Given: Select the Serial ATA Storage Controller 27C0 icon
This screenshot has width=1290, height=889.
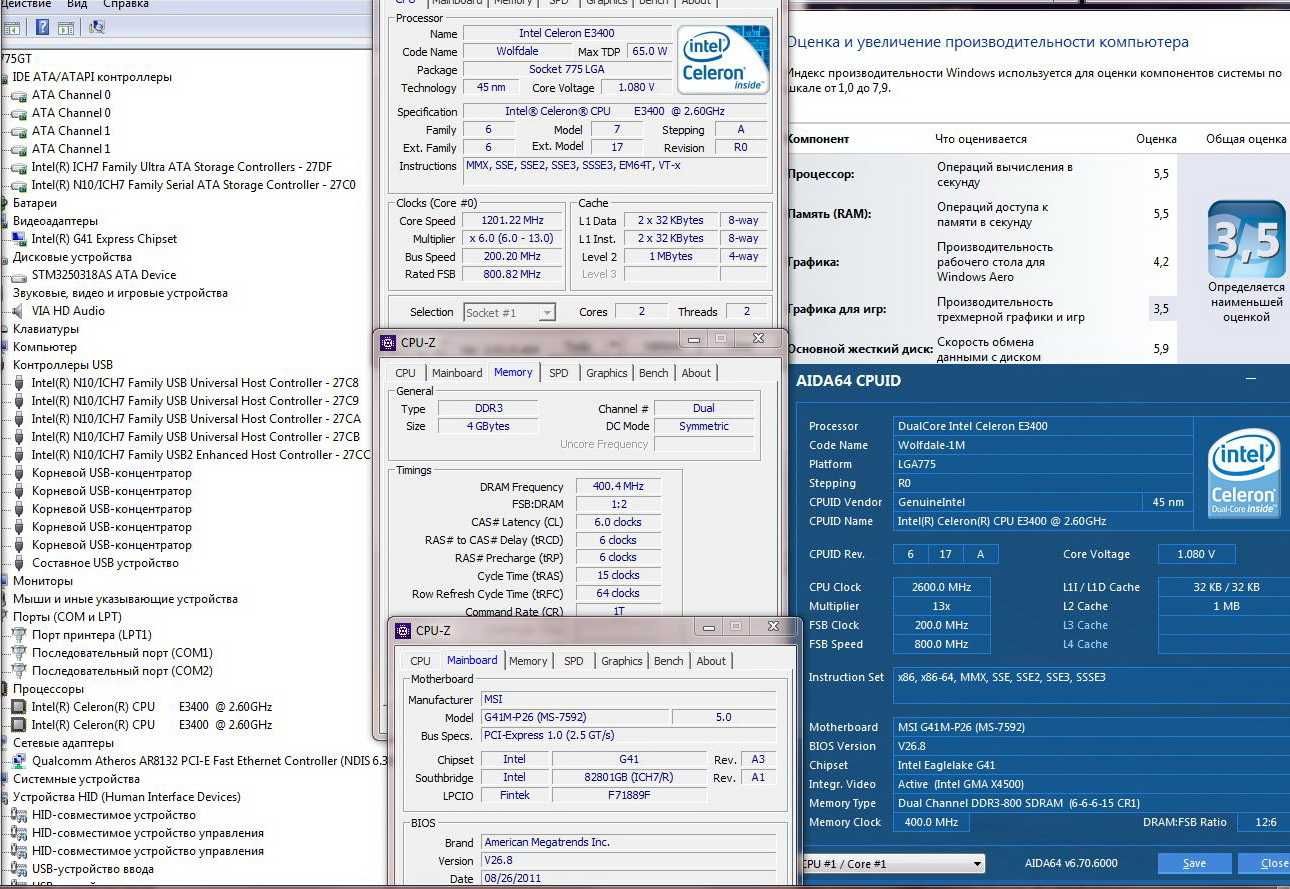Looking at the screenshot, I should 20,185.
